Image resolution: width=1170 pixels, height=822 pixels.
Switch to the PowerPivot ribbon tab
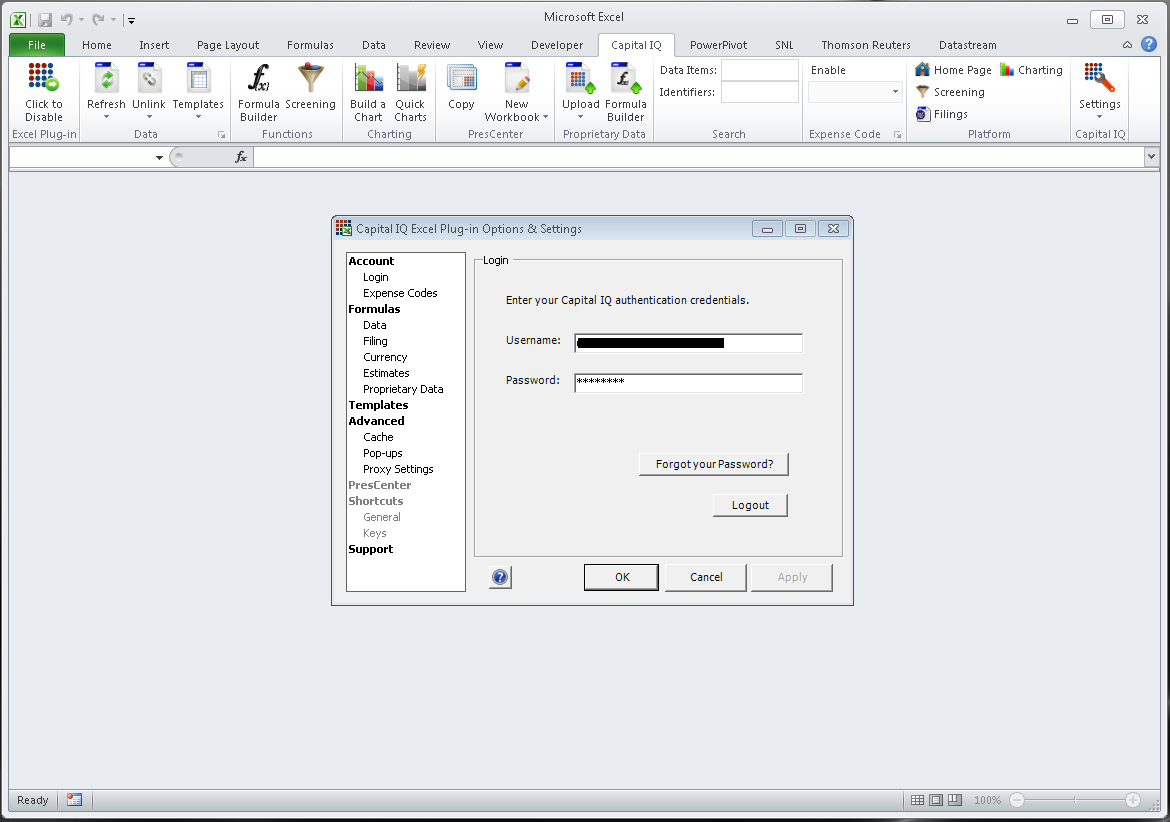[719, 45]
